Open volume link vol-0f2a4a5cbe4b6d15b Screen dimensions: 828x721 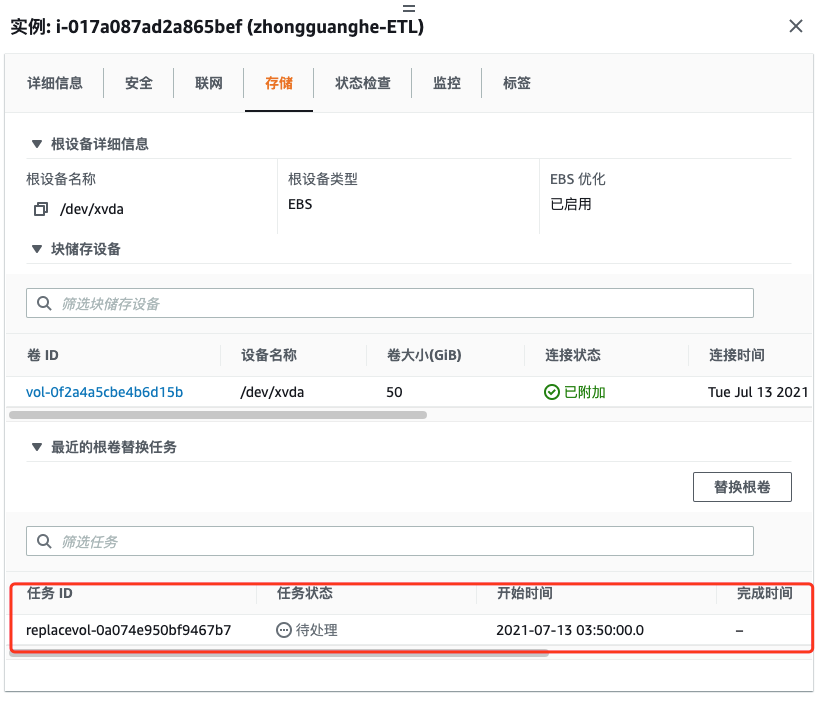click(105, 392)
